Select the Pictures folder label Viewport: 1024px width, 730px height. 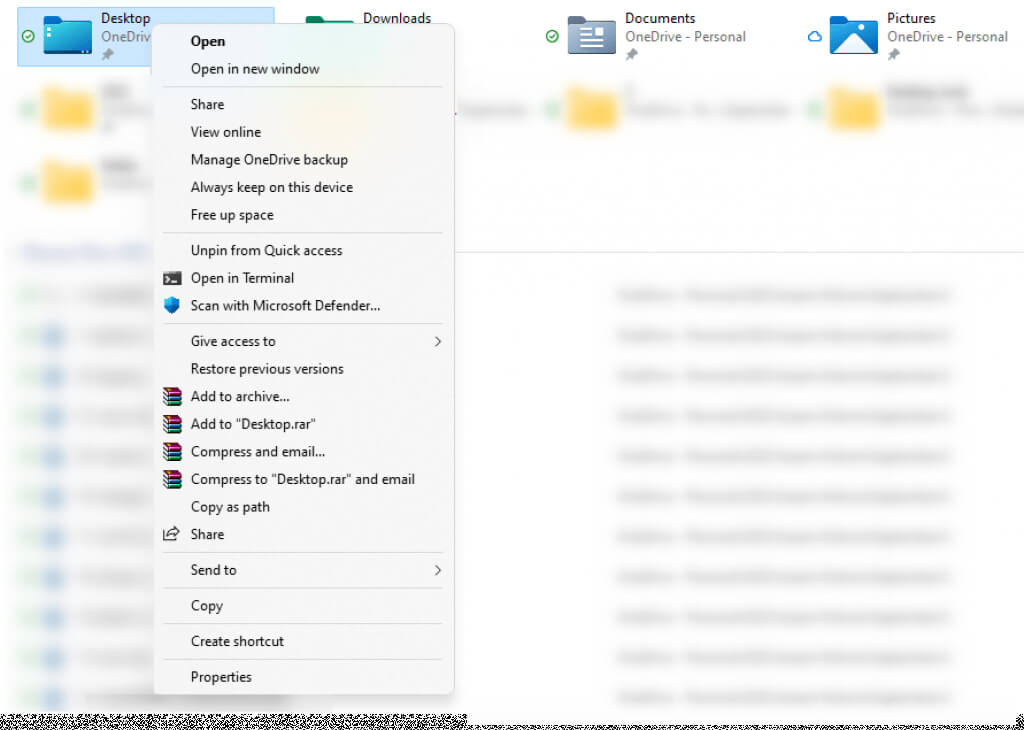pos(911,18)
